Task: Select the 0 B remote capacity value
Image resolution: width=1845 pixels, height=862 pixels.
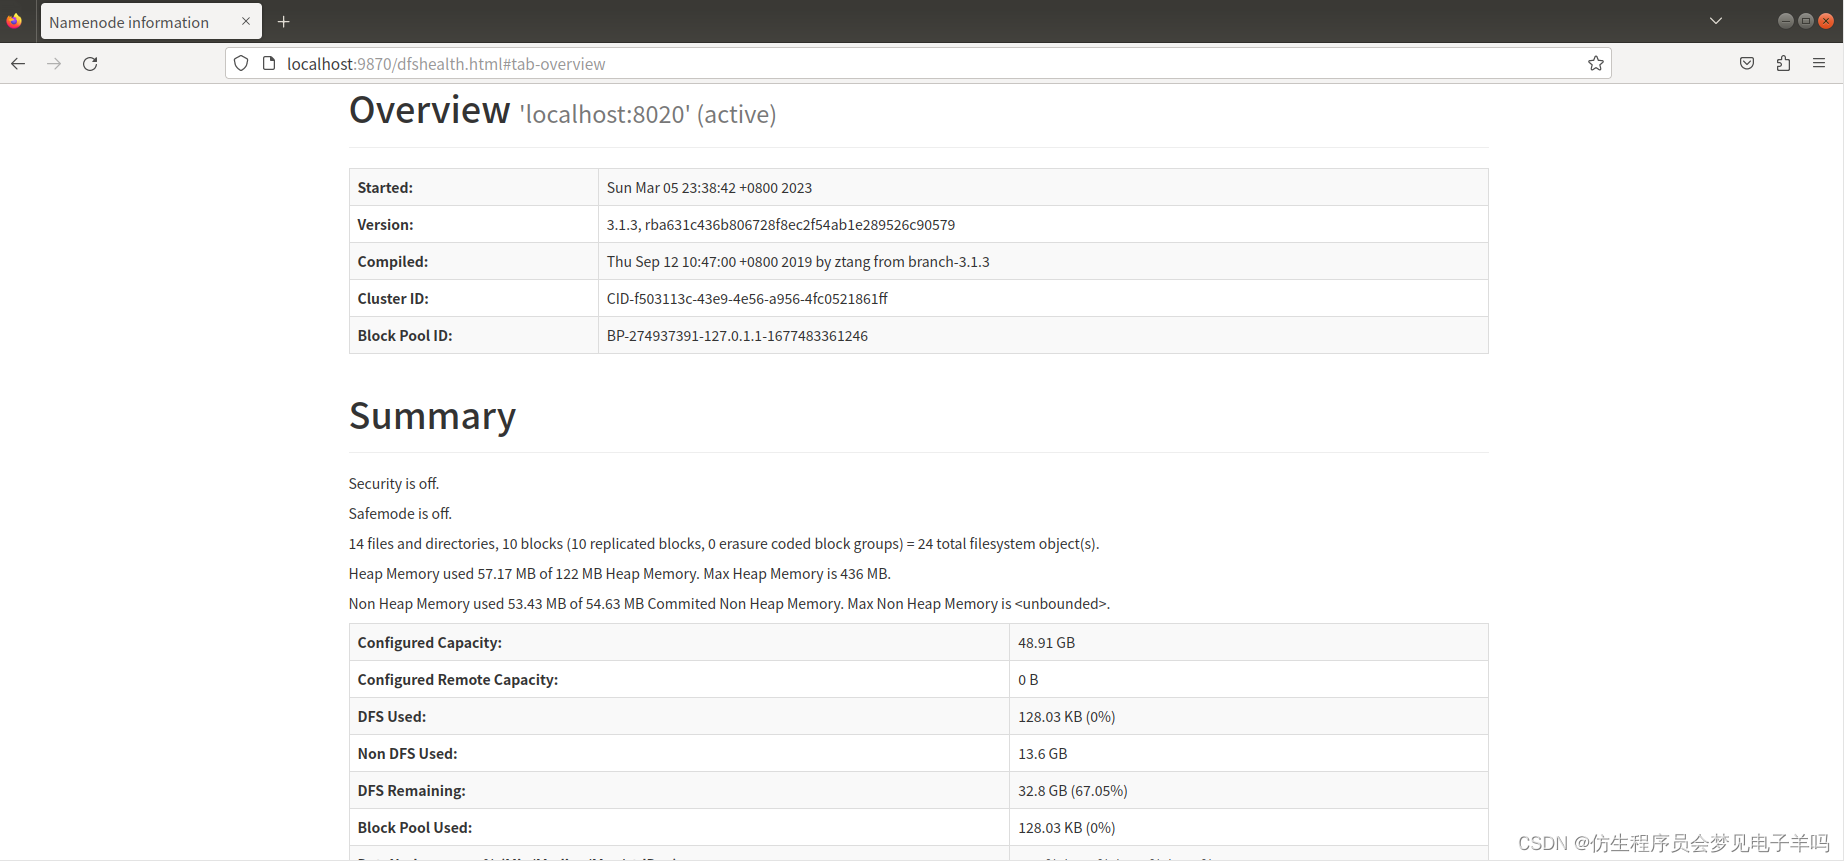Action: 1028,680
